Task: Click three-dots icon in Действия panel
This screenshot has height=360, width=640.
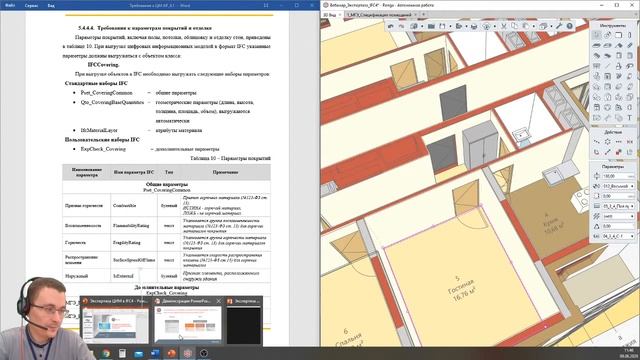Action: click(x=619, y=142)
